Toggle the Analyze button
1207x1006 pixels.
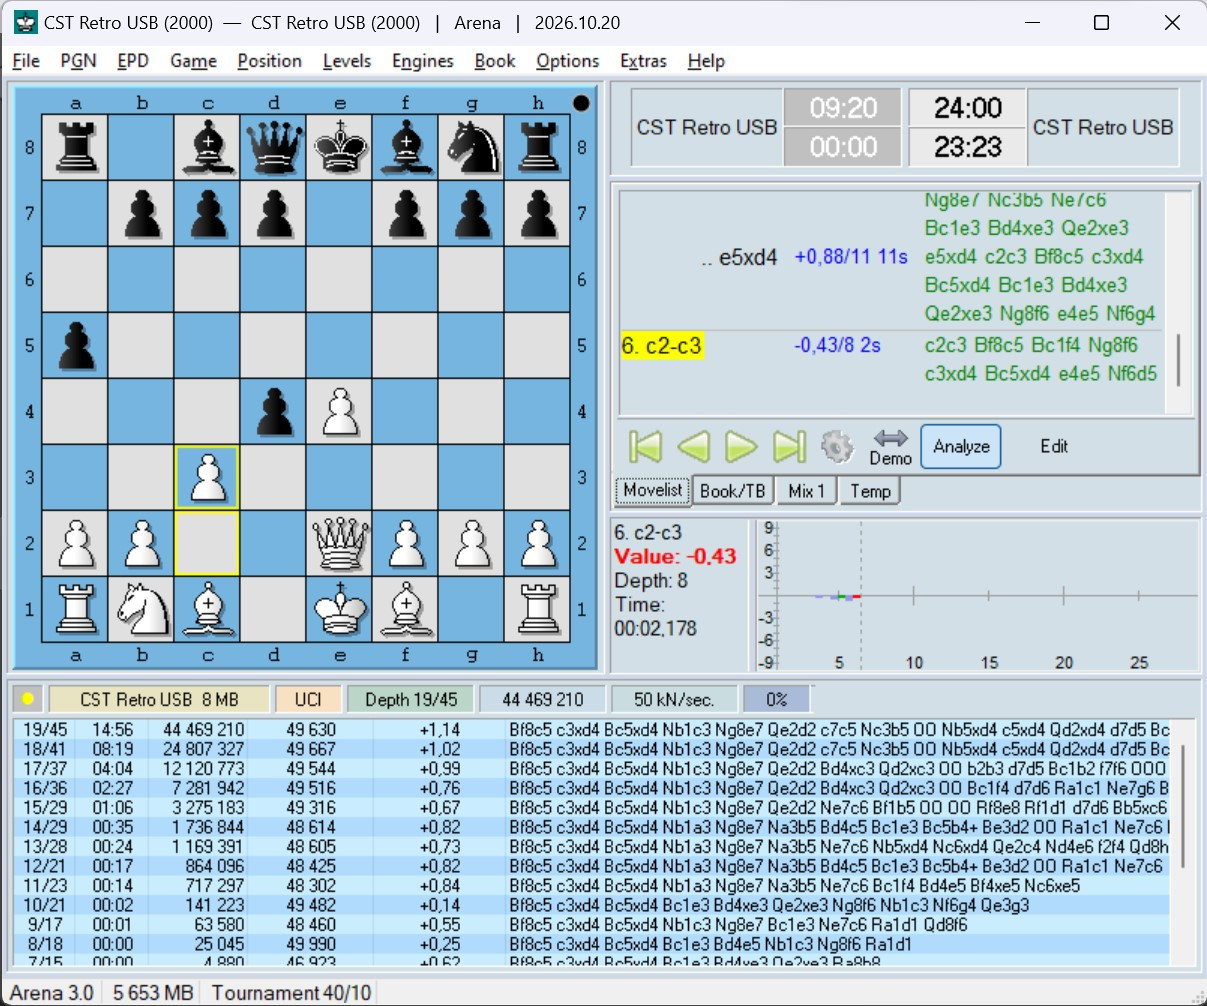point(961,446)
